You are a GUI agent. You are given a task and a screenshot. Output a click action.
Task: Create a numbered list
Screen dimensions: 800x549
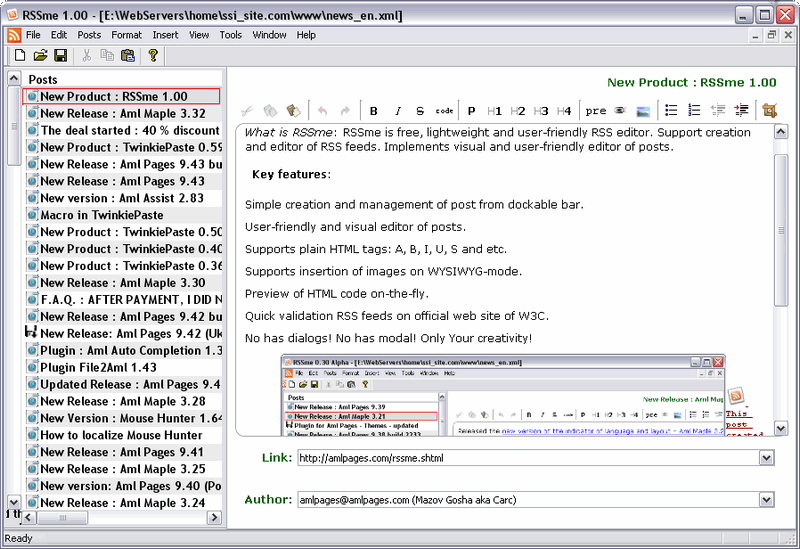694,110
